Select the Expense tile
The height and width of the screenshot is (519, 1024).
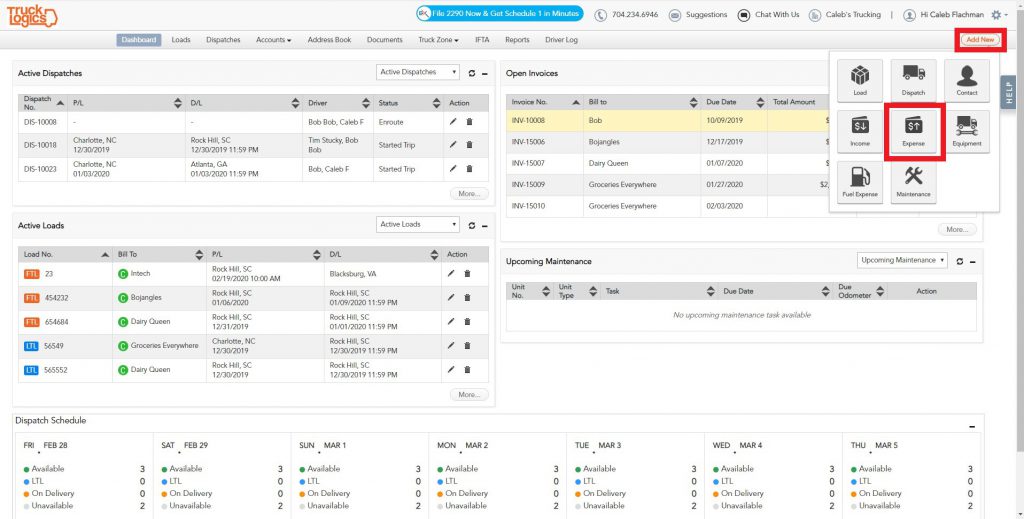click(913, 131)
